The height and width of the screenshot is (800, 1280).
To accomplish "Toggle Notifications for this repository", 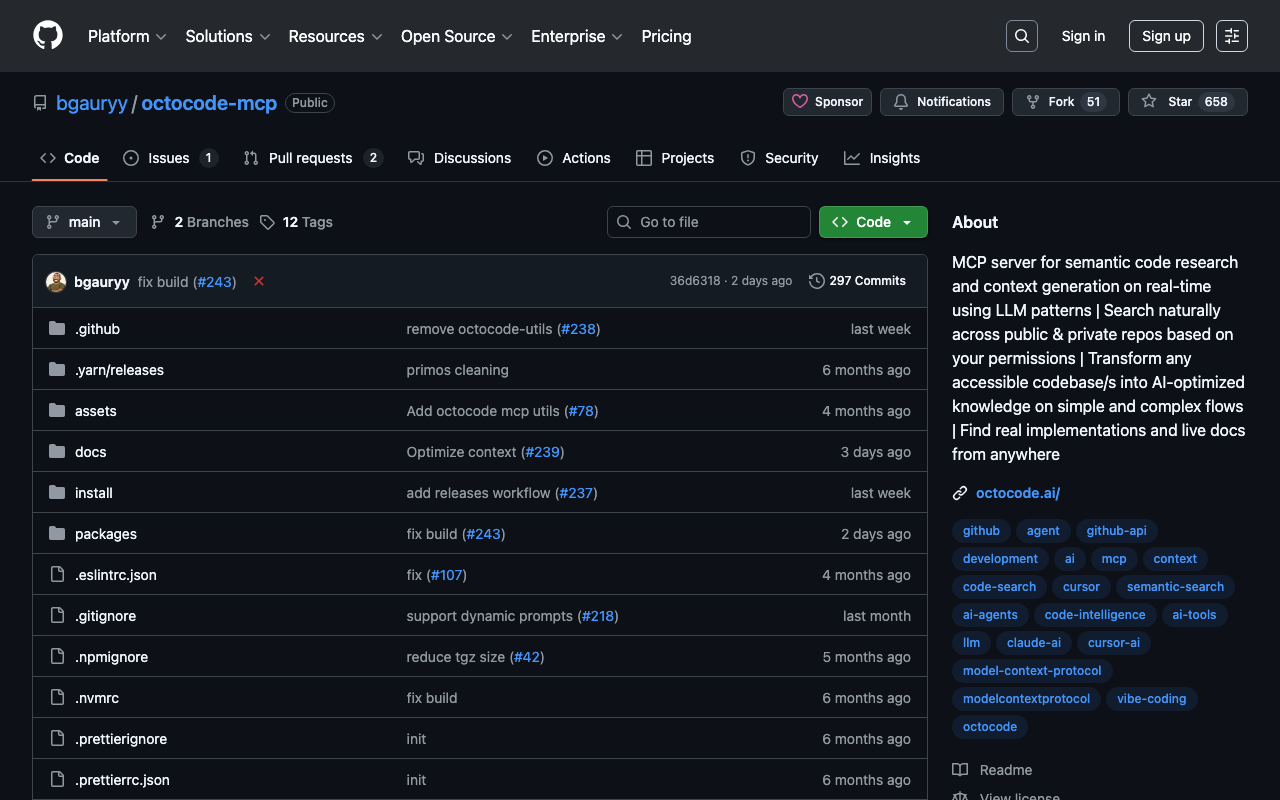I will 941,102.
